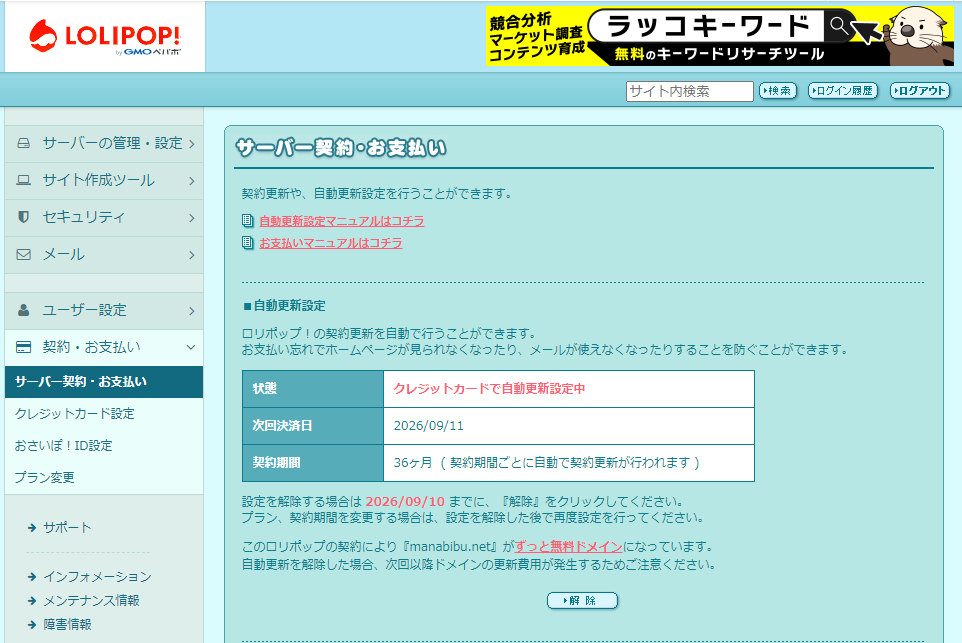Expand the サイト作成ツール menu arrow
This screenshot has height=643, width=962.
[191, 181]
